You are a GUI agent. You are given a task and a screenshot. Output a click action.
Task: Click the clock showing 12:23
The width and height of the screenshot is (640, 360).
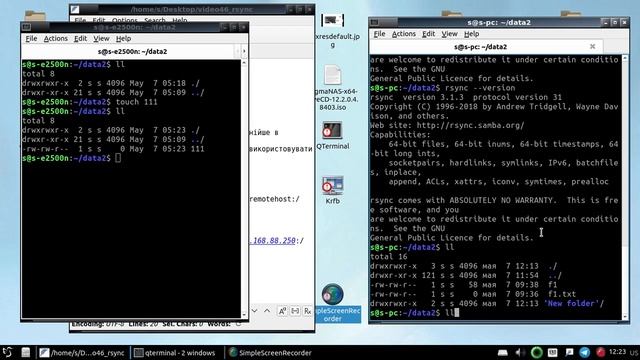pyautogui.click(x=617, y=351)
